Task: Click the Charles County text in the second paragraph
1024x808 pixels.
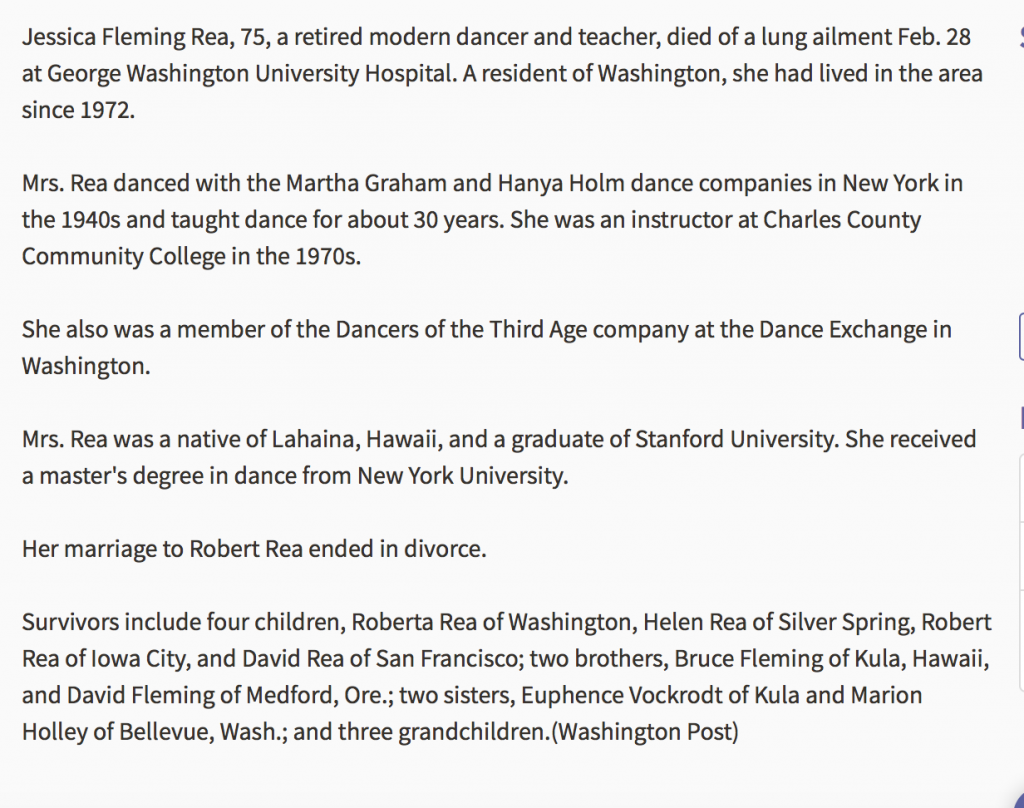Action: [842, 220]
